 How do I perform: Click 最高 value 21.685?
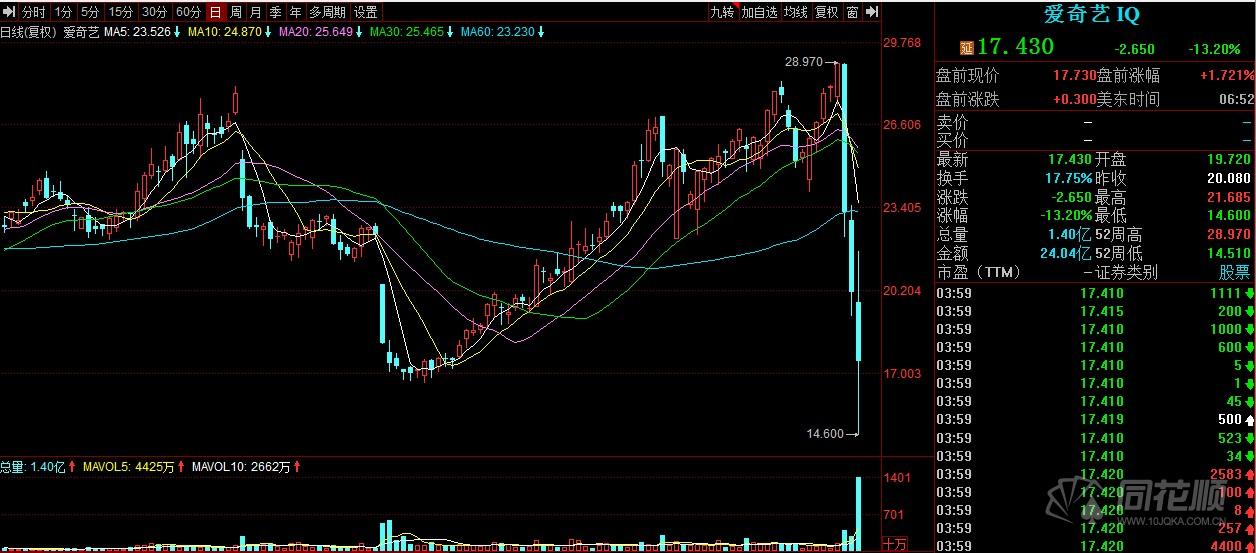1229,197
